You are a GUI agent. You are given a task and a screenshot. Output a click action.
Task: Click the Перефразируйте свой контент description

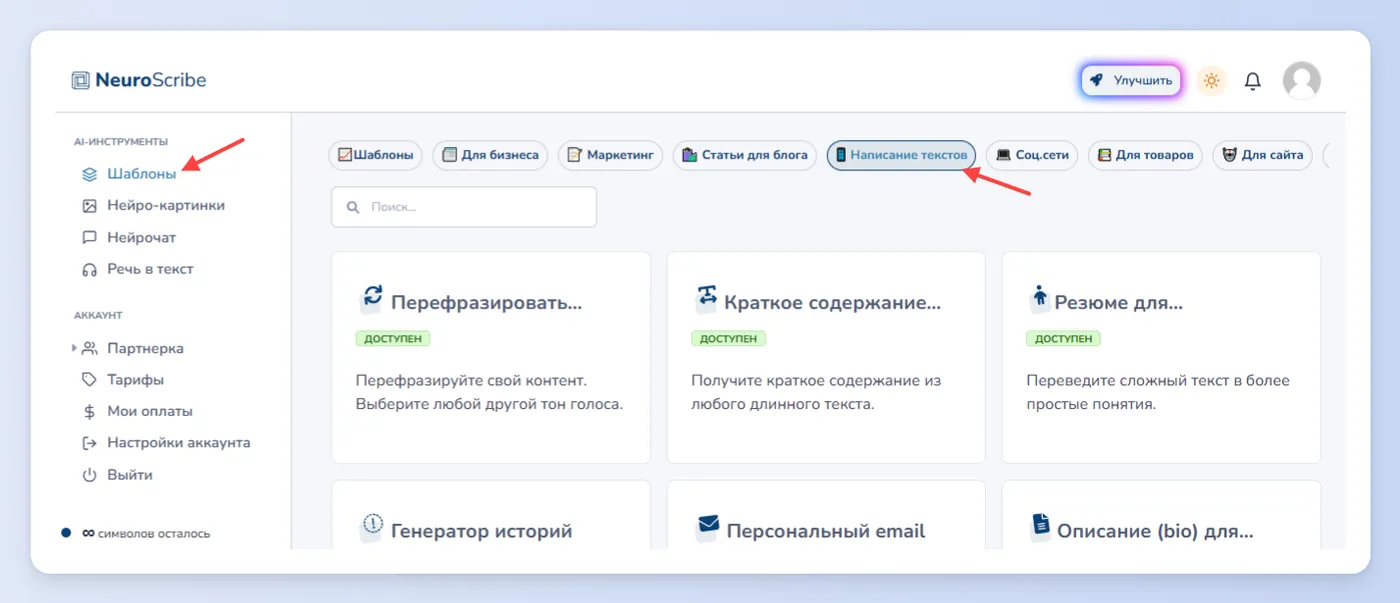490,393
